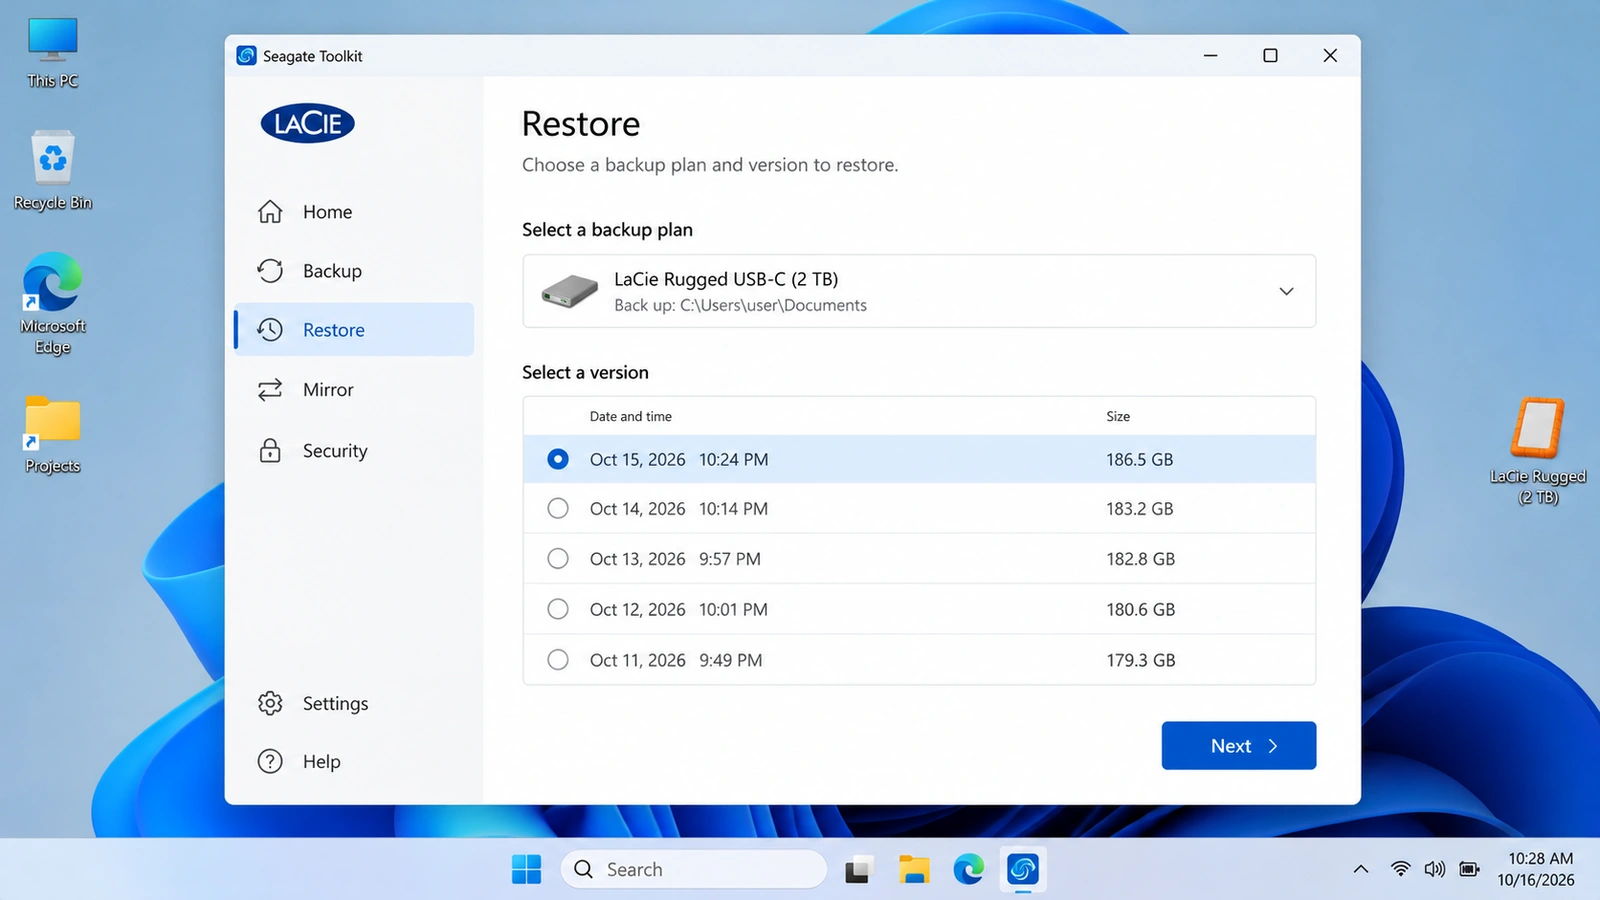This screenshot has width=1600, height=900.
Task: Click the Help question mark icon
Action: 270,761
